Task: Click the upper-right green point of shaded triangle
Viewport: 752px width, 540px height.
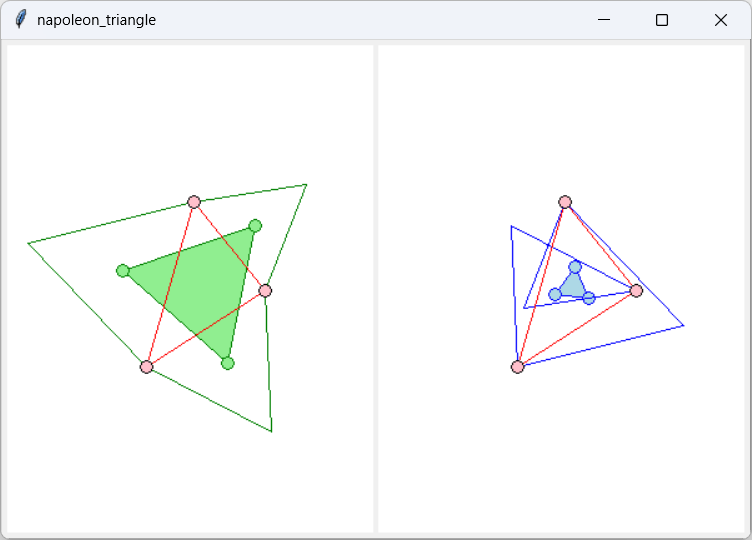Action: click(x=255, y=226)
